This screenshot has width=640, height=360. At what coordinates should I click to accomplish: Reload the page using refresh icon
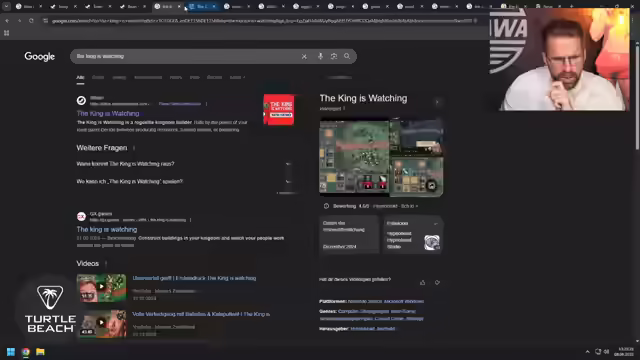tap(31, 20)
